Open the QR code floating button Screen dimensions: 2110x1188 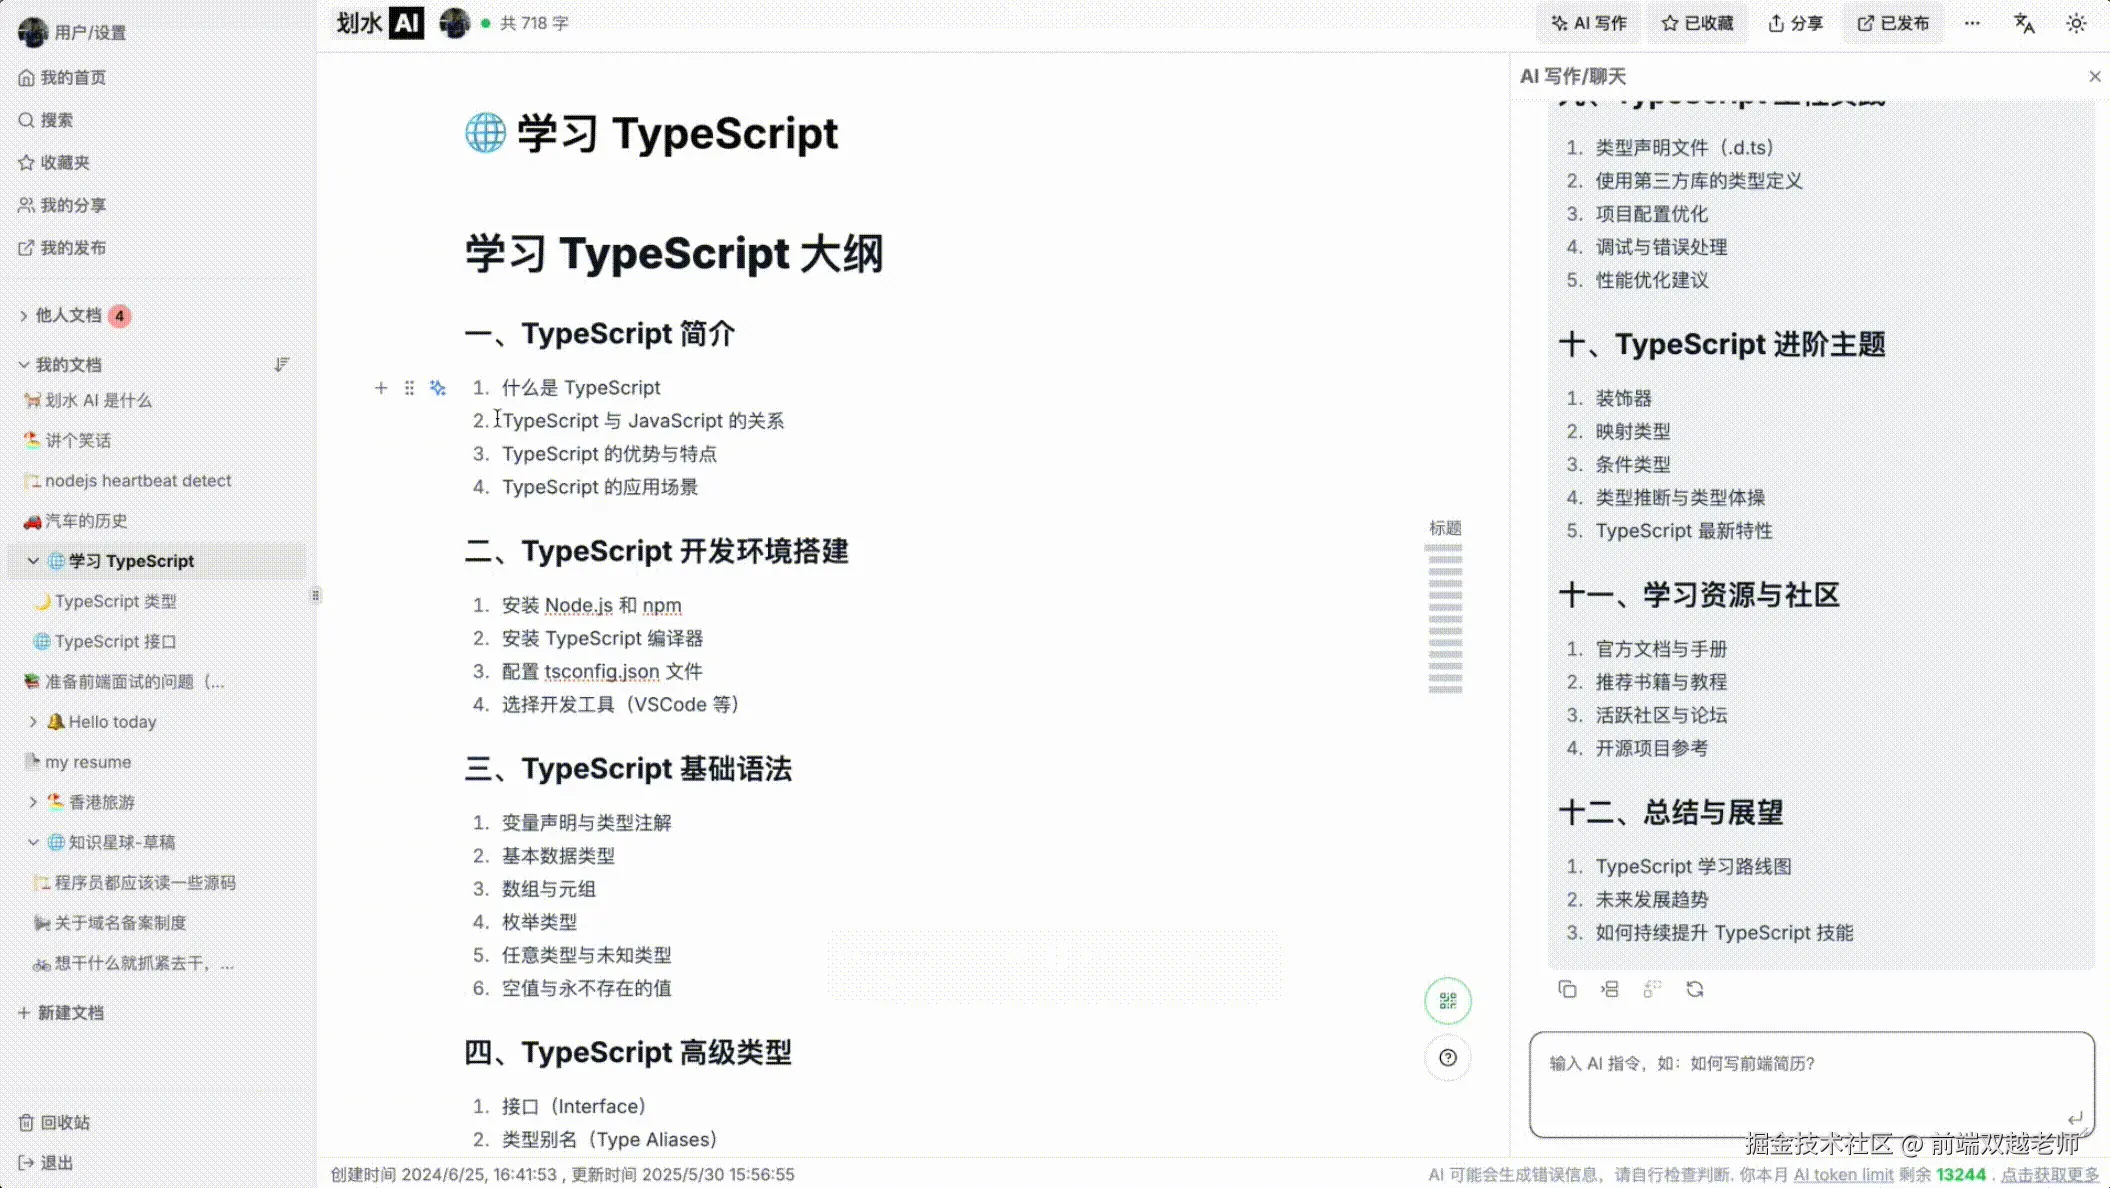tap(1447, 1001)
